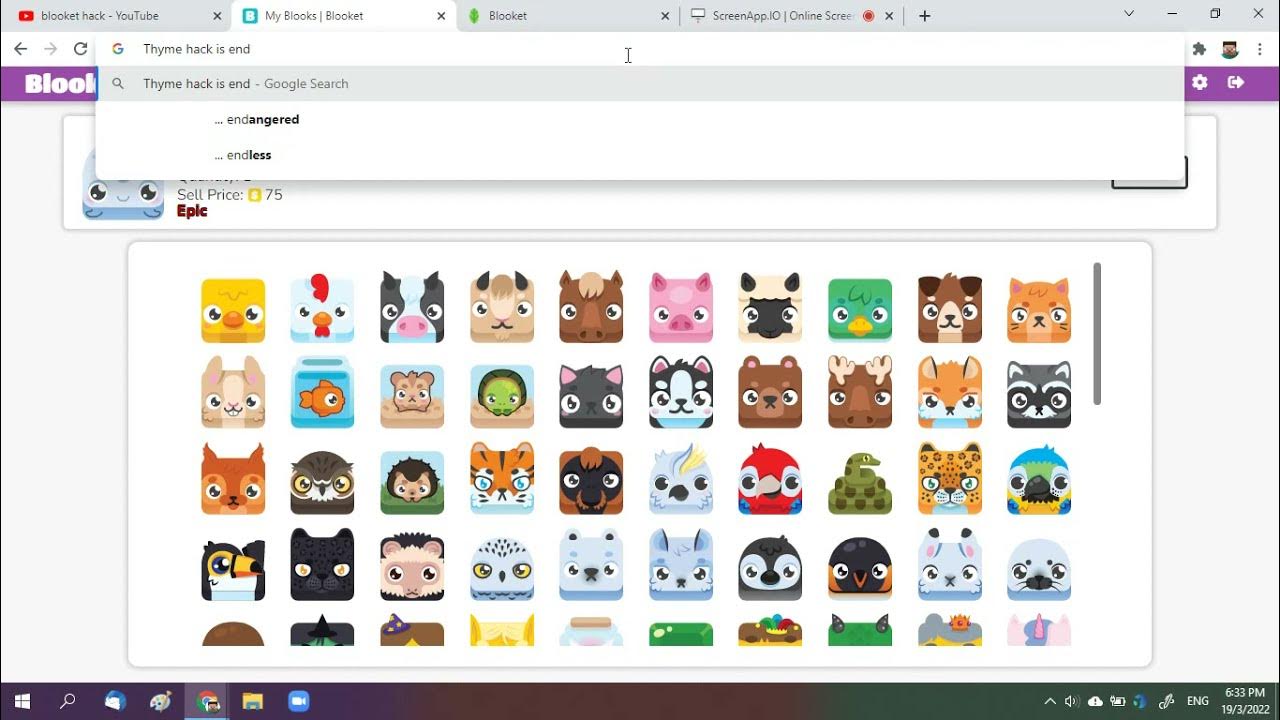Select the green Turtle blook

click(x=502, y=396)
